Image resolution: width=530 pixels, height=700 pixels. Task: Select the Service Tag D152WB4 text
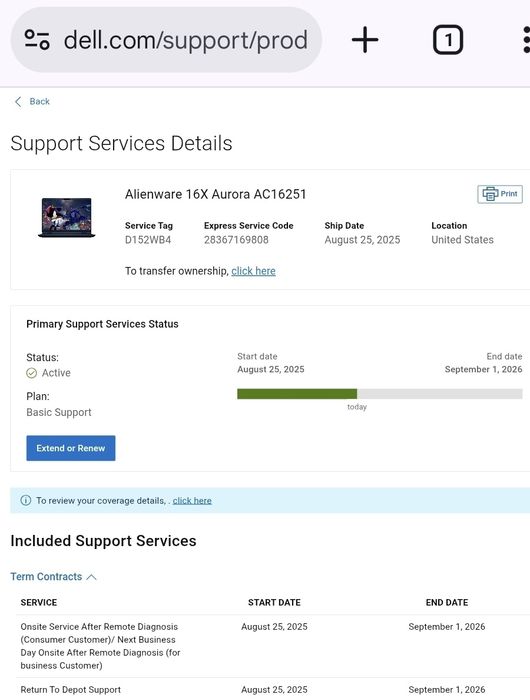pyautogui.click(x=148, y=240)
